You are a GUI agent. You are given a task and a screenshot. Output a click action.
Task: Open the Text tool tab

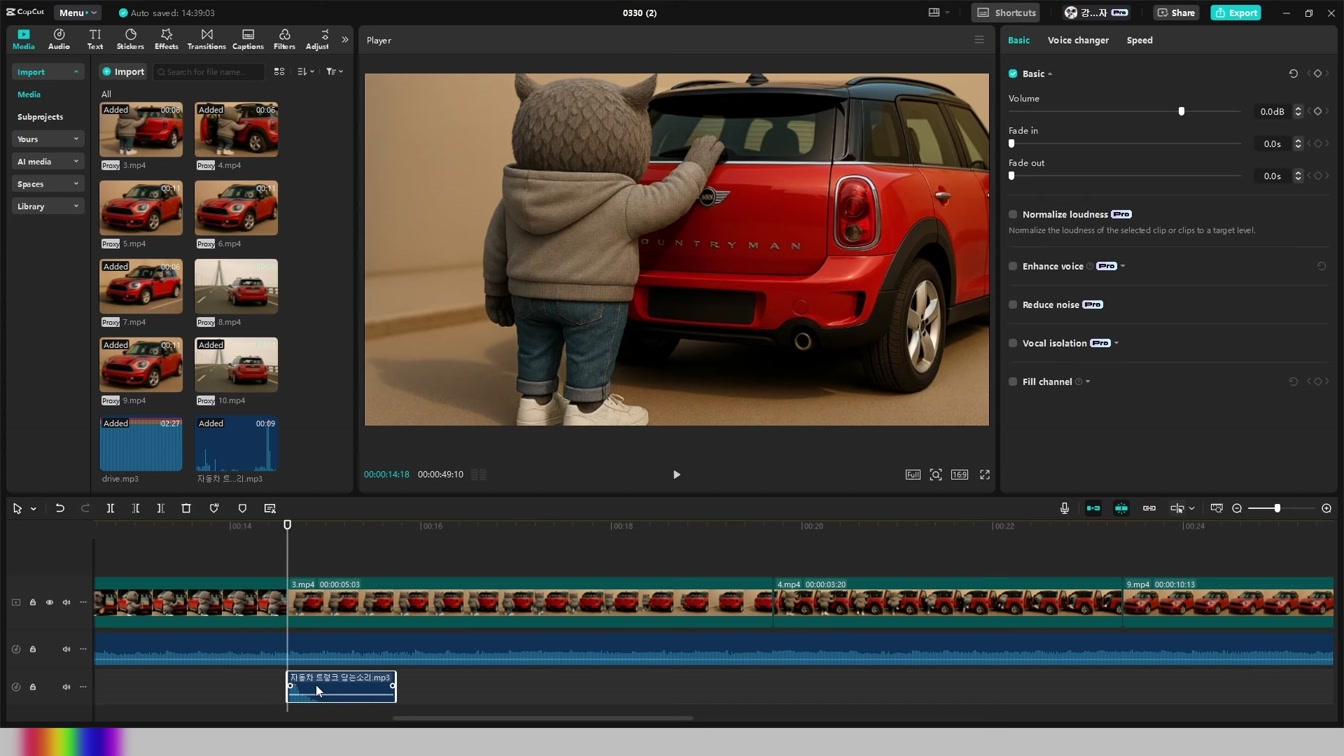pyautogui.click(x=95, y=39)
